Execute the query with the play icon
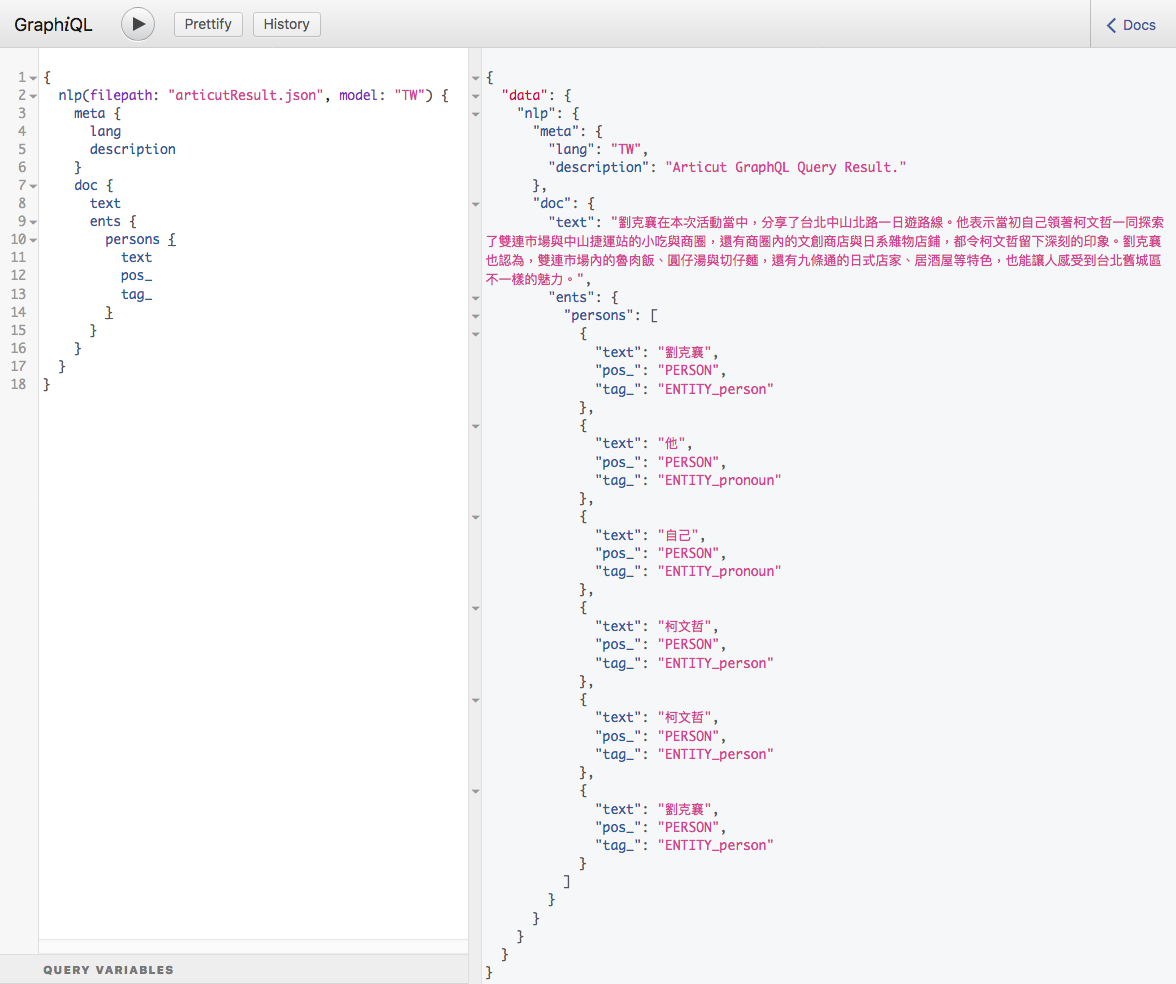Viewport: 1176px width, 984px height. [x=137, y=23]
